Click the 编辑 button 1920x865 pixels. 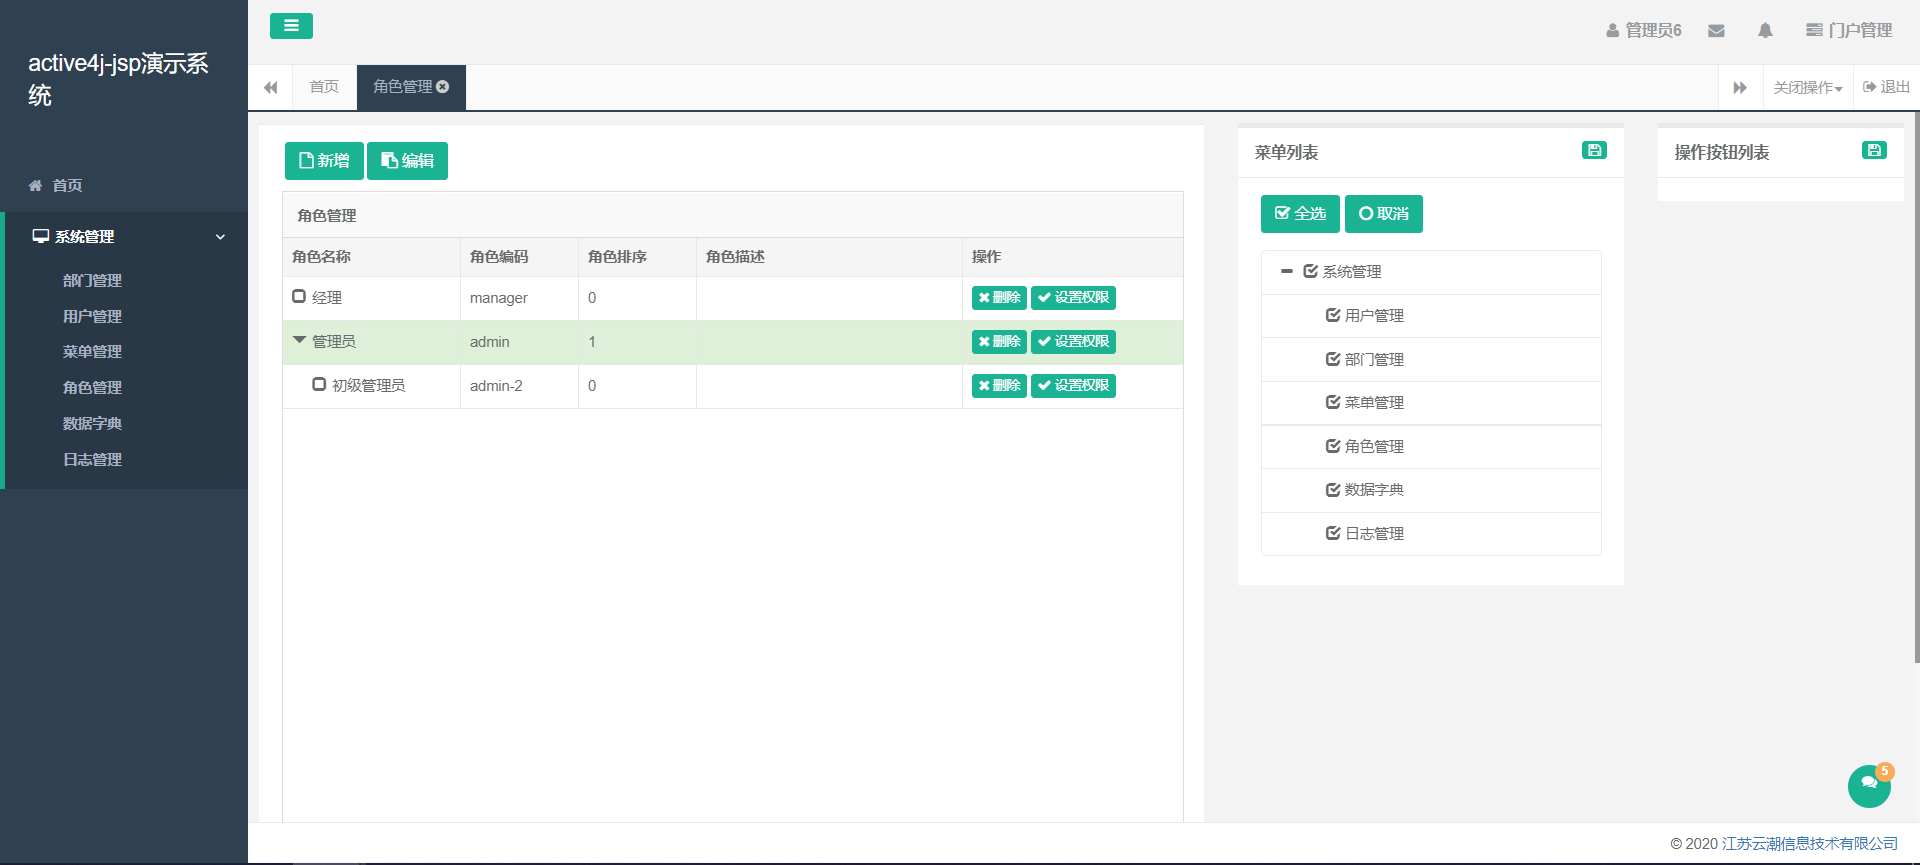point(407,161)
